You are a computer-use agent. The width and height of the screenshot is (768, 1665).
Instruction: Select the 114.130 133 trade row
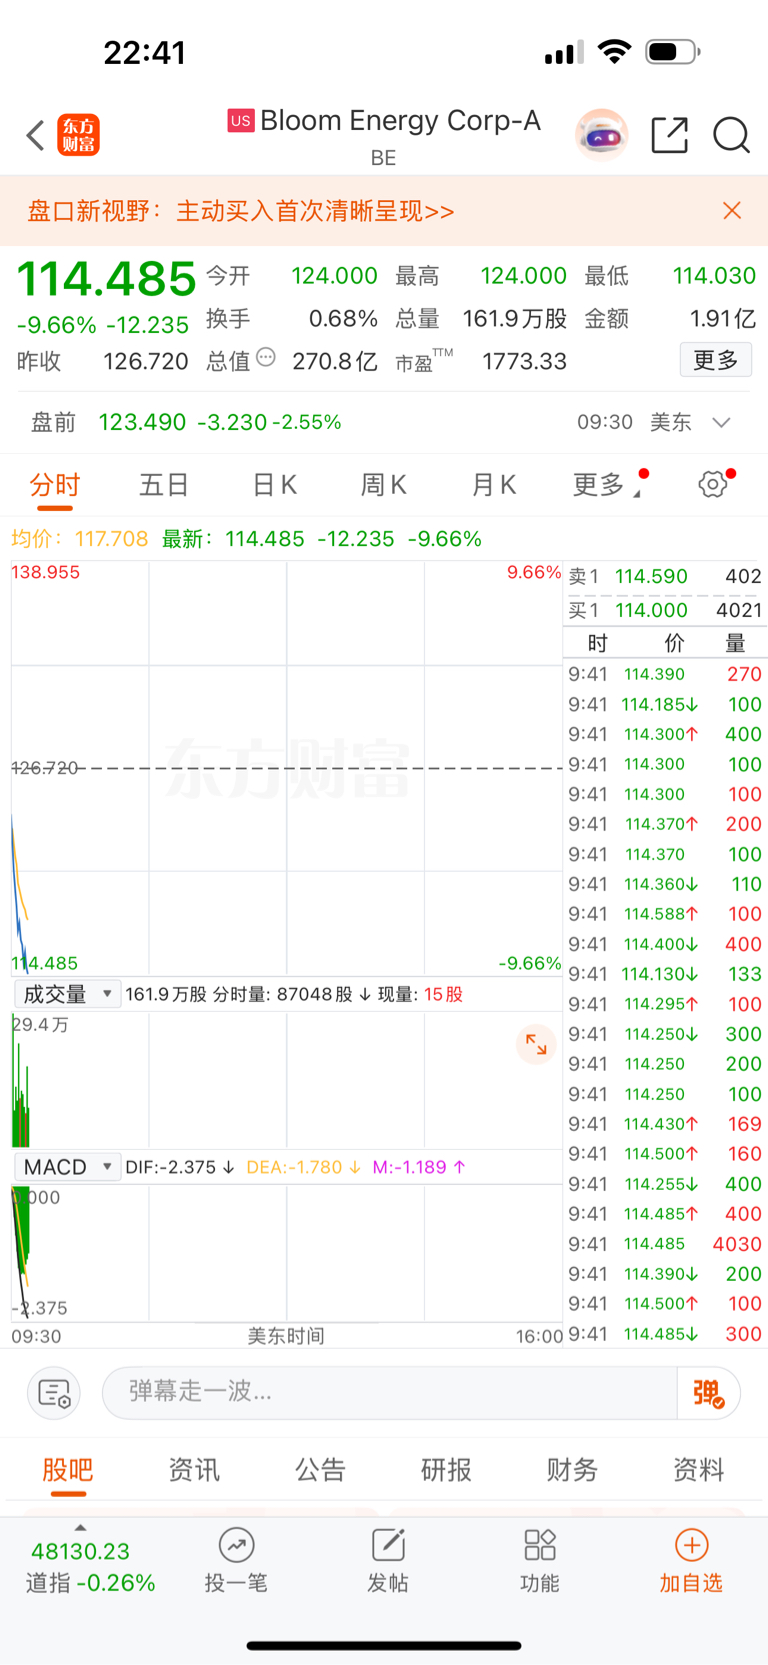tap(665, 974)
